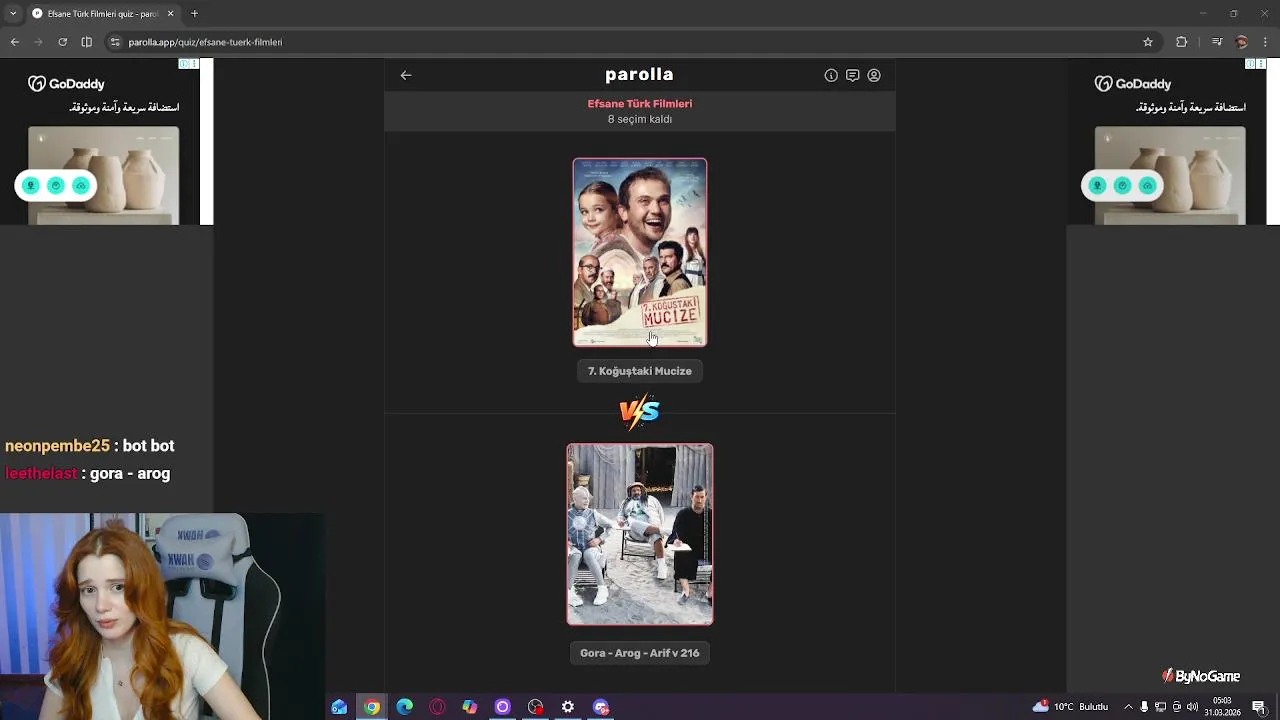This screenshot has width=1280, height=720.
Task: Open the weather widget 10°C Bulutlu
Action: 1070,707
